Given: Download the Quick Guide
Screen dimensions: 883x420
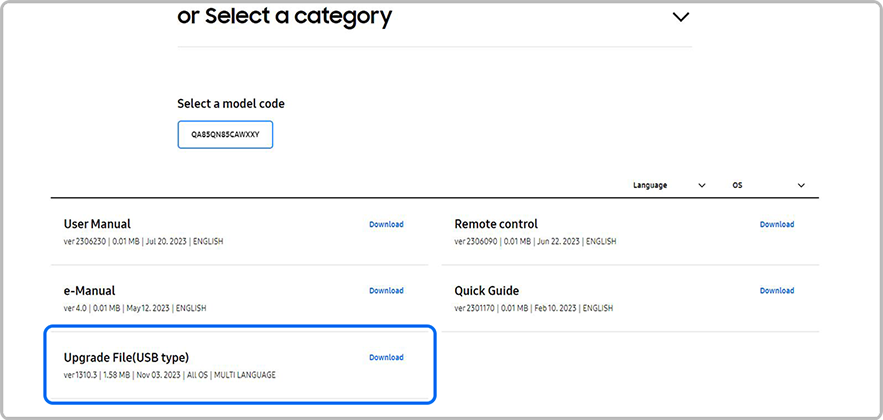Looking at the screenshot, I should [776, 291].
